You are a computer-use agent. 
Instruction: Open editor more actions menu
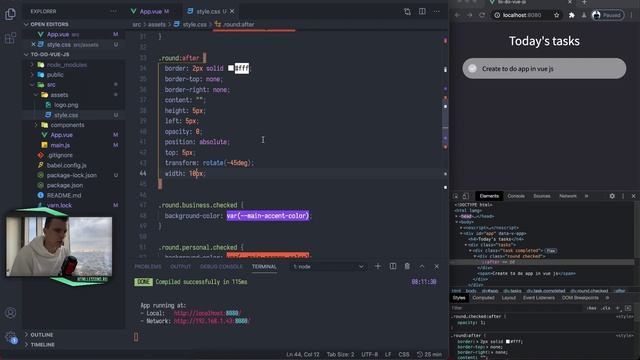pyautogui.click(x=437, y=11)
